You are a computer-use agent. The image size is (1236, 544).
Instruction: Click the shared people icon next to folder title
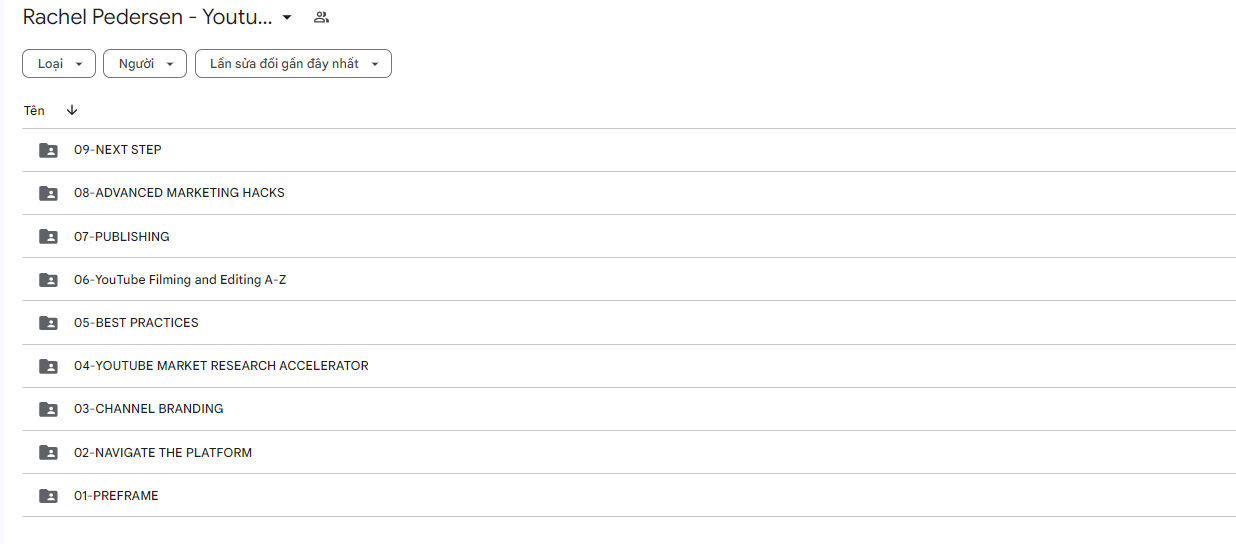tap(321, 17)
